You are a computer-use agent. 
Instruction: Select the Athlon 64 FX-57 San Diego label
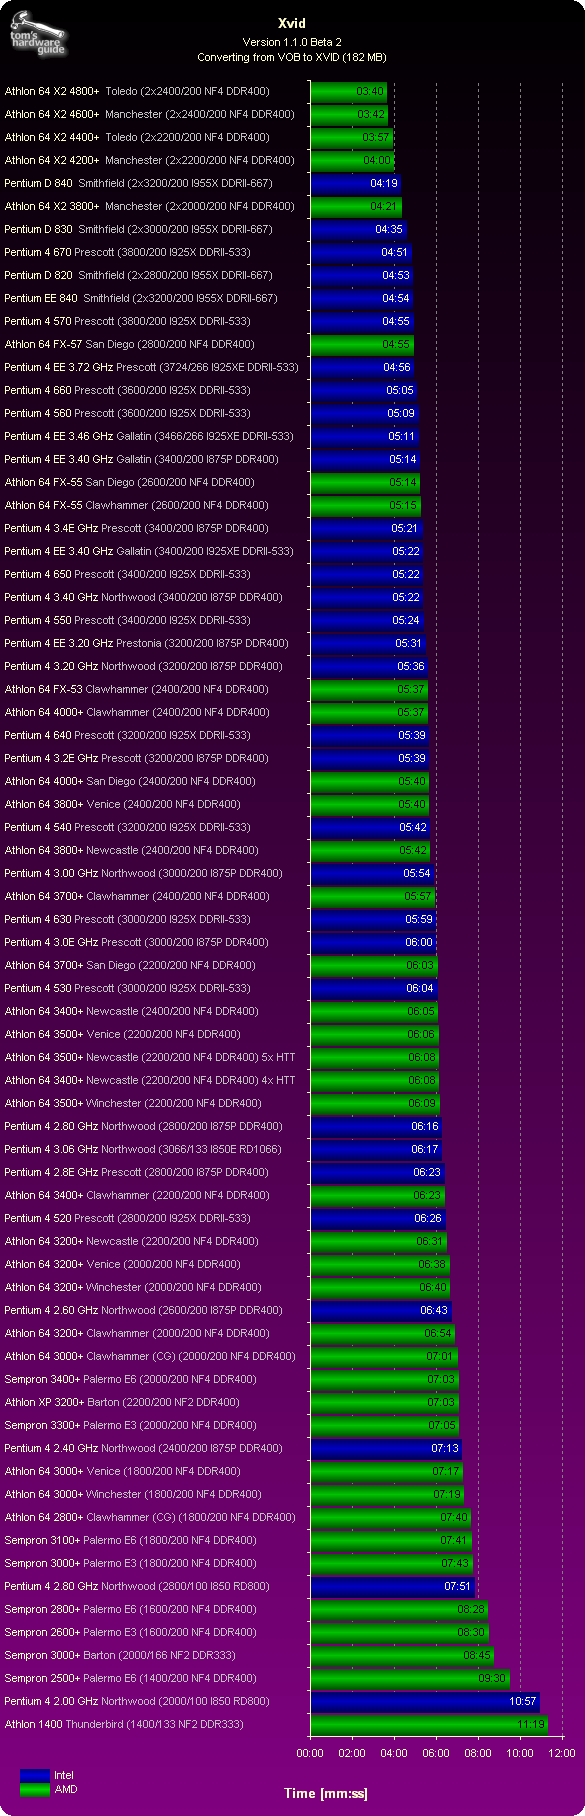coord(130,344)
